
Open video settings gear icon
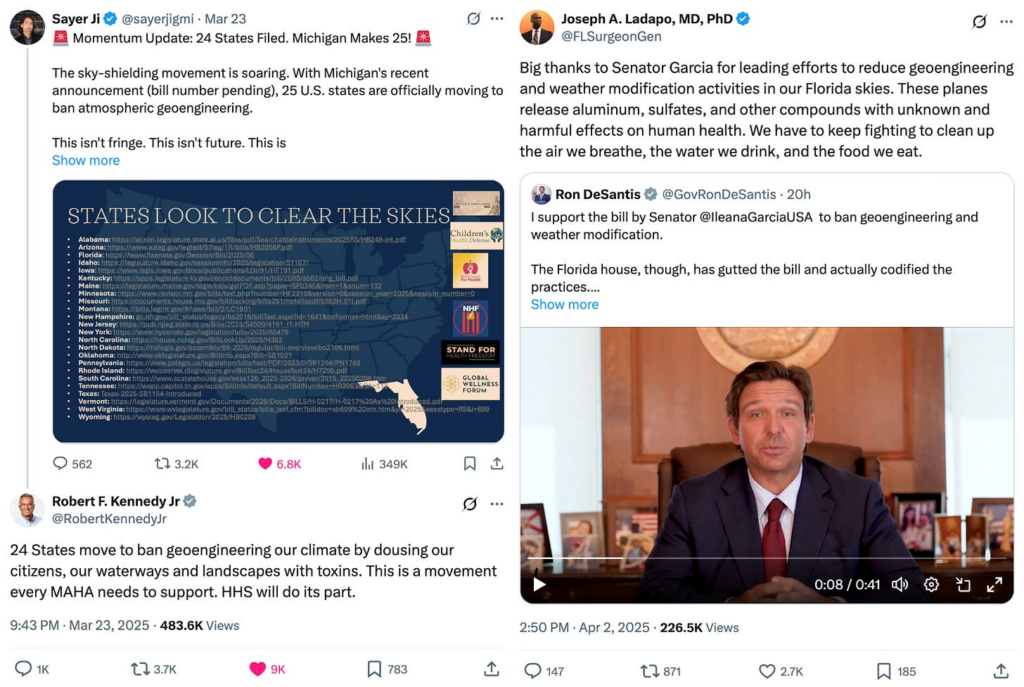pyautogui.click(x=931, y=584)
